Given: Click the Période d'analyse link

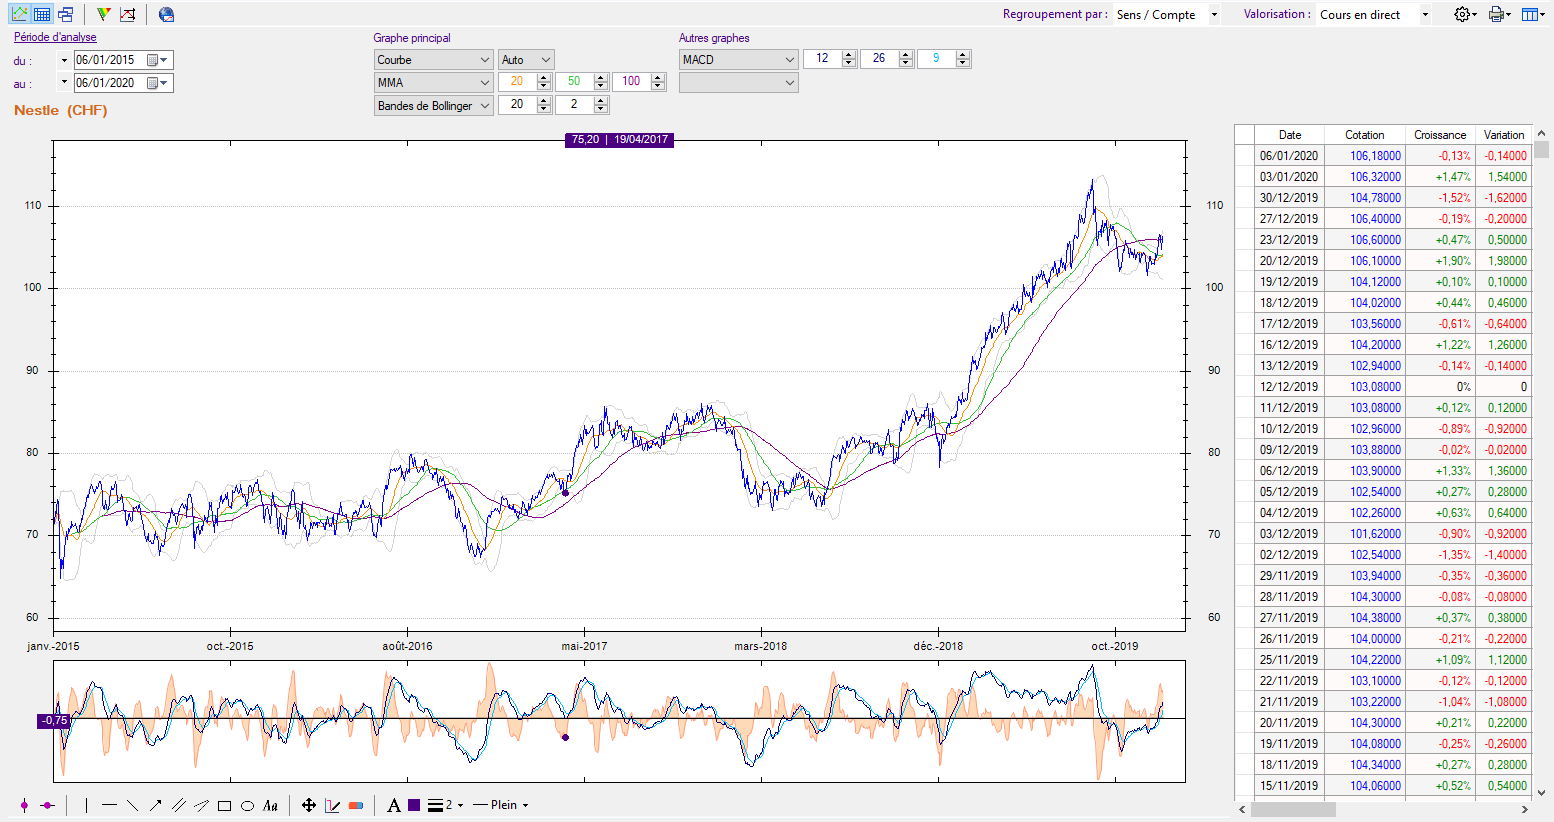Looking at the screenshot, I should tap(55, 37).
